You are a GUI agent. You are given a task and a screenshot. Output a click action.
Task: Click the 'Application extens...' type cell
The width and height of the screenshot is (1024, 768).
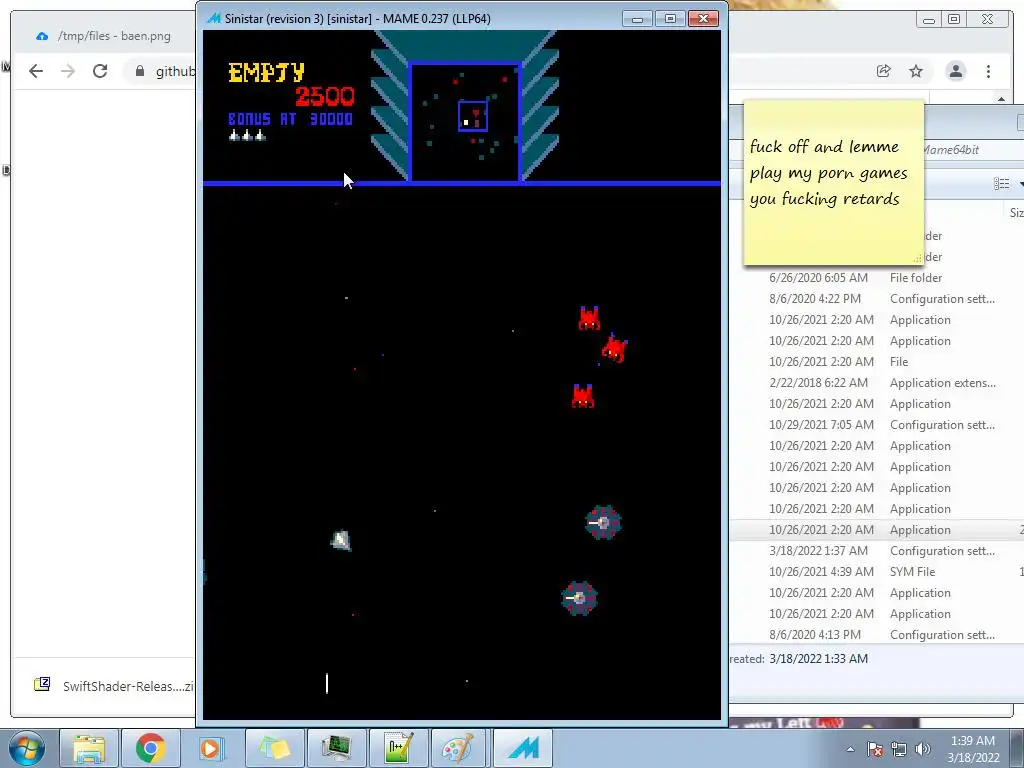942,383
